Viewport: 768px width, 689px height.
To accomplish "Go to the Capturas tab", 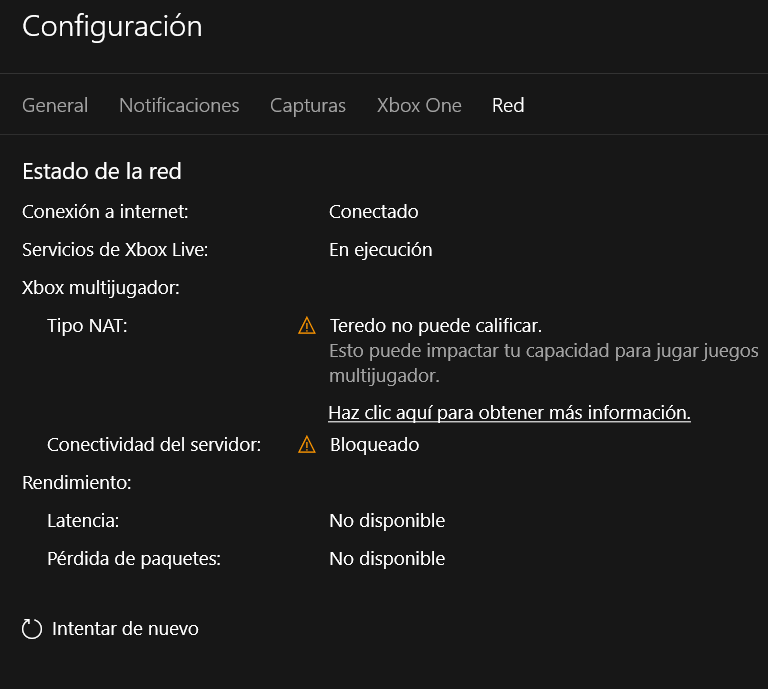I will (308, 105).
